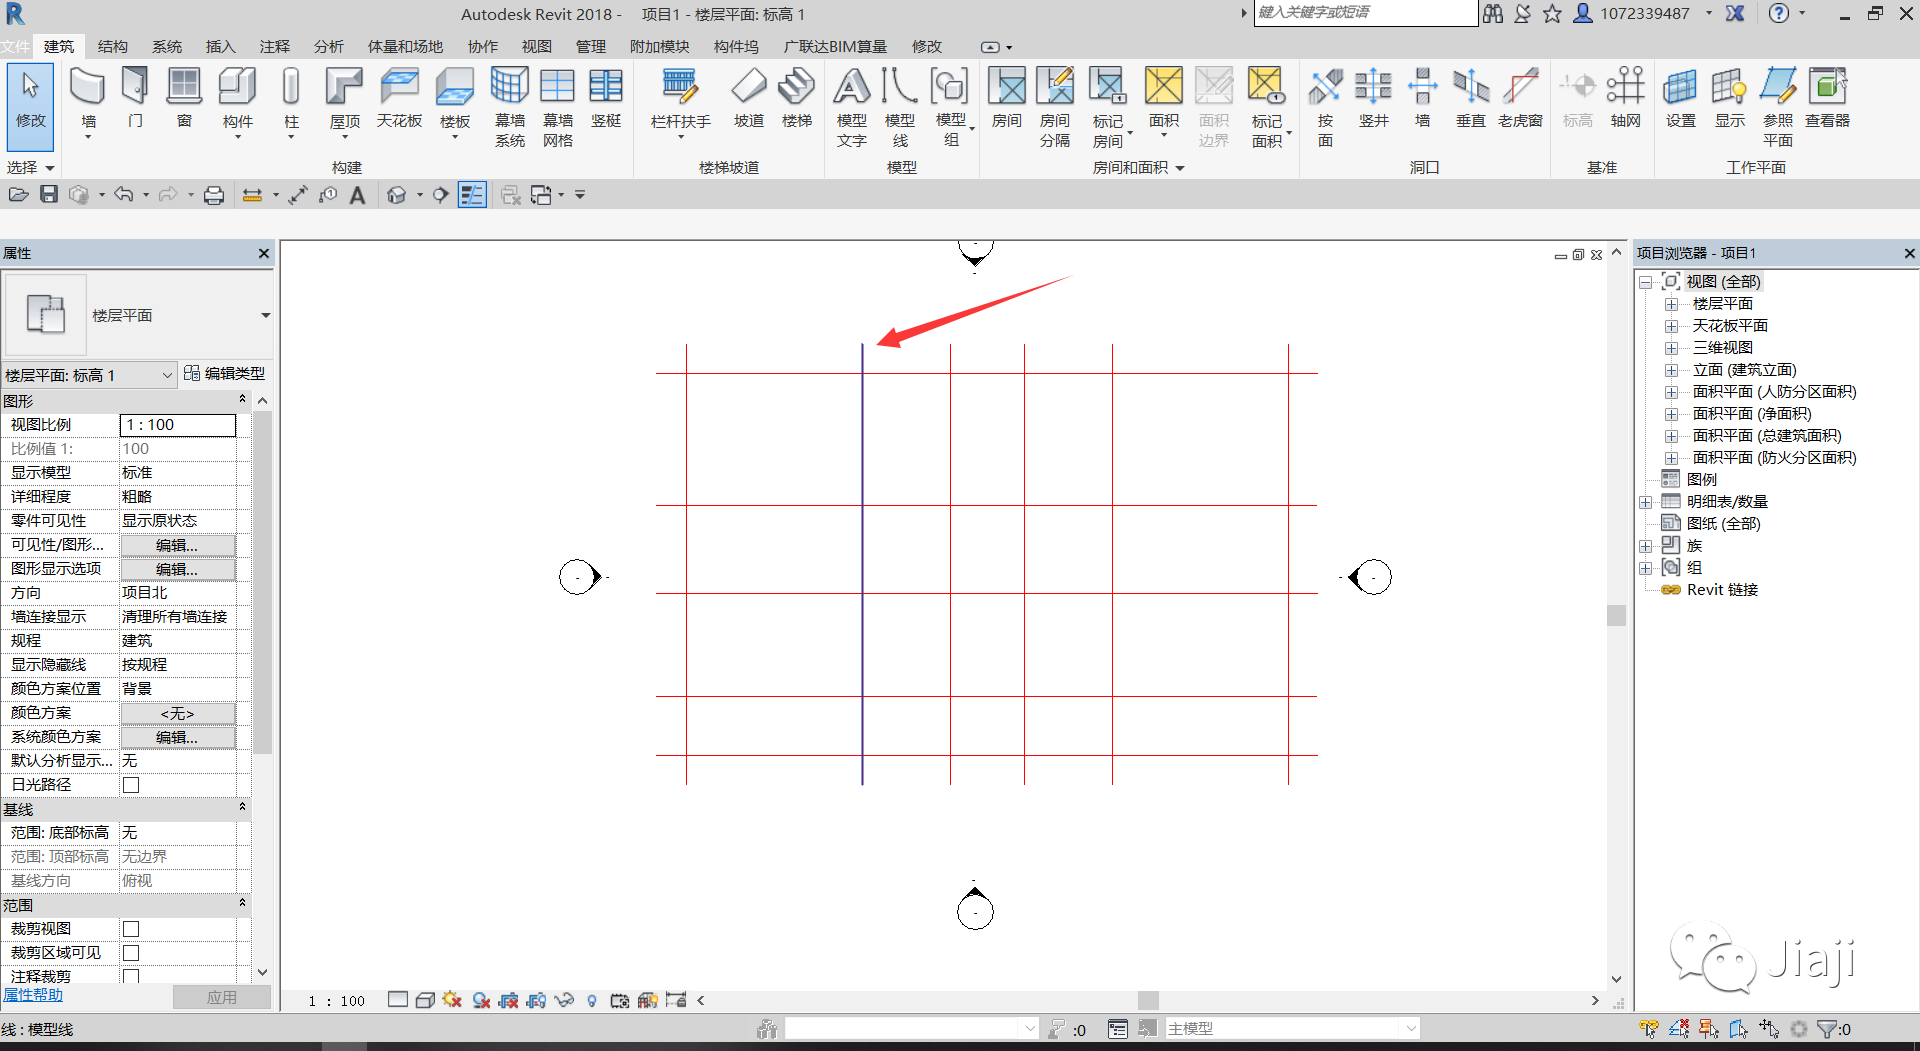Expand the 楼层平面 tree node

(1671, 304)
